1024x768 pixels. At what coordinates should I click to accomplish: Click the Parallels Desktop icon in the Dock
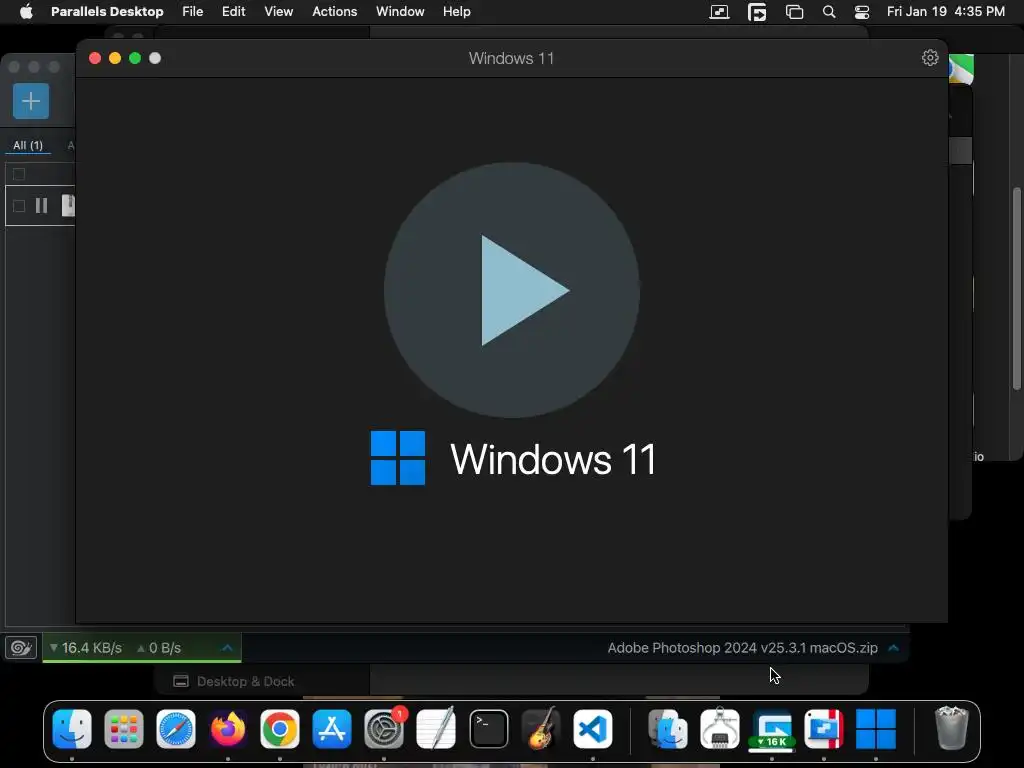824,729
